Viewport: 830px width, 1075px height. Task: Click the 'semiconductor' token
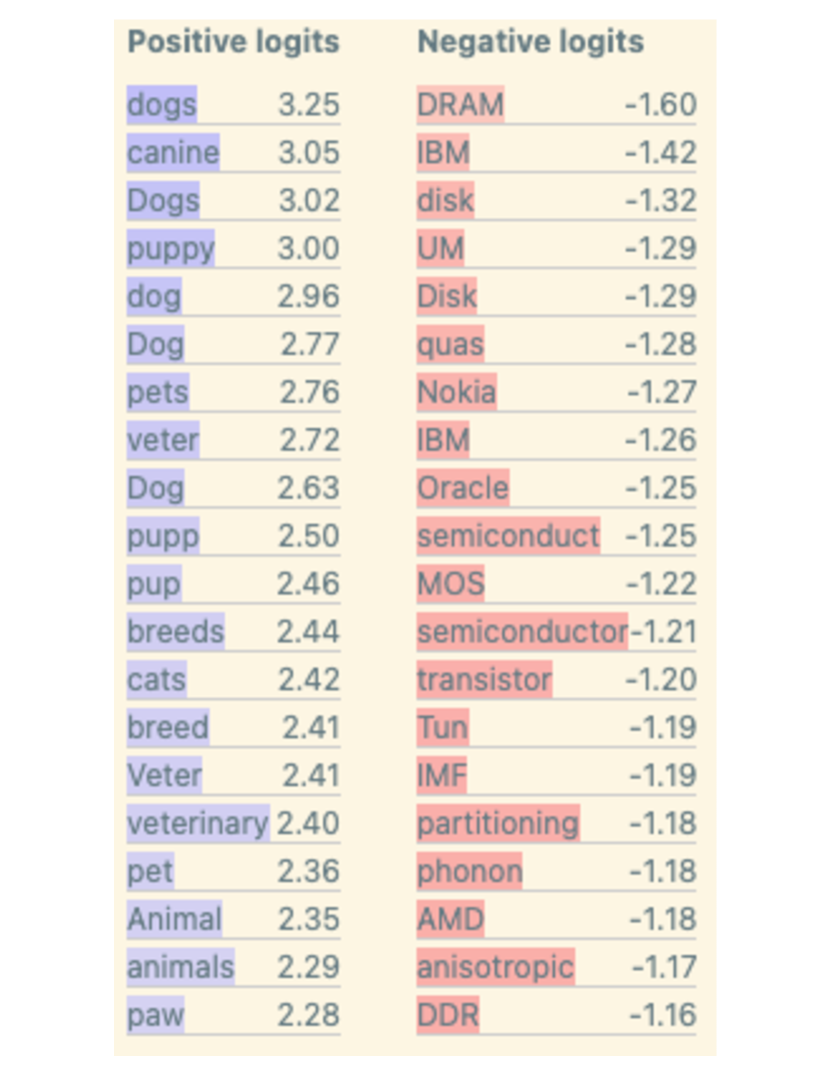coord(522,632)
